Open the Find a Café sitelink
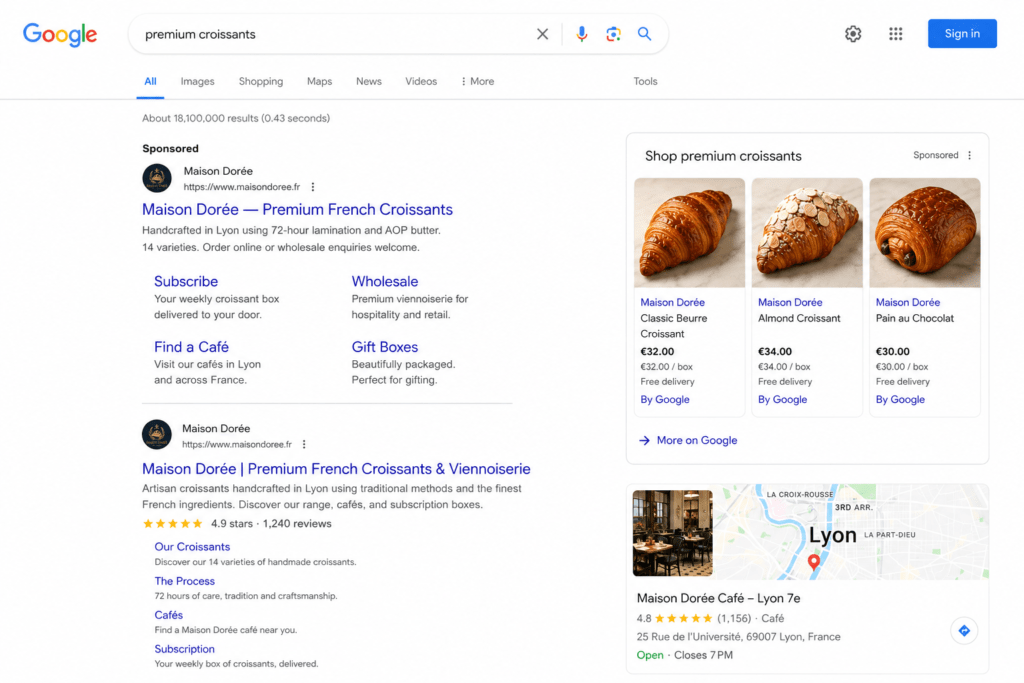 pyautogui.click(x=191, y=347)
